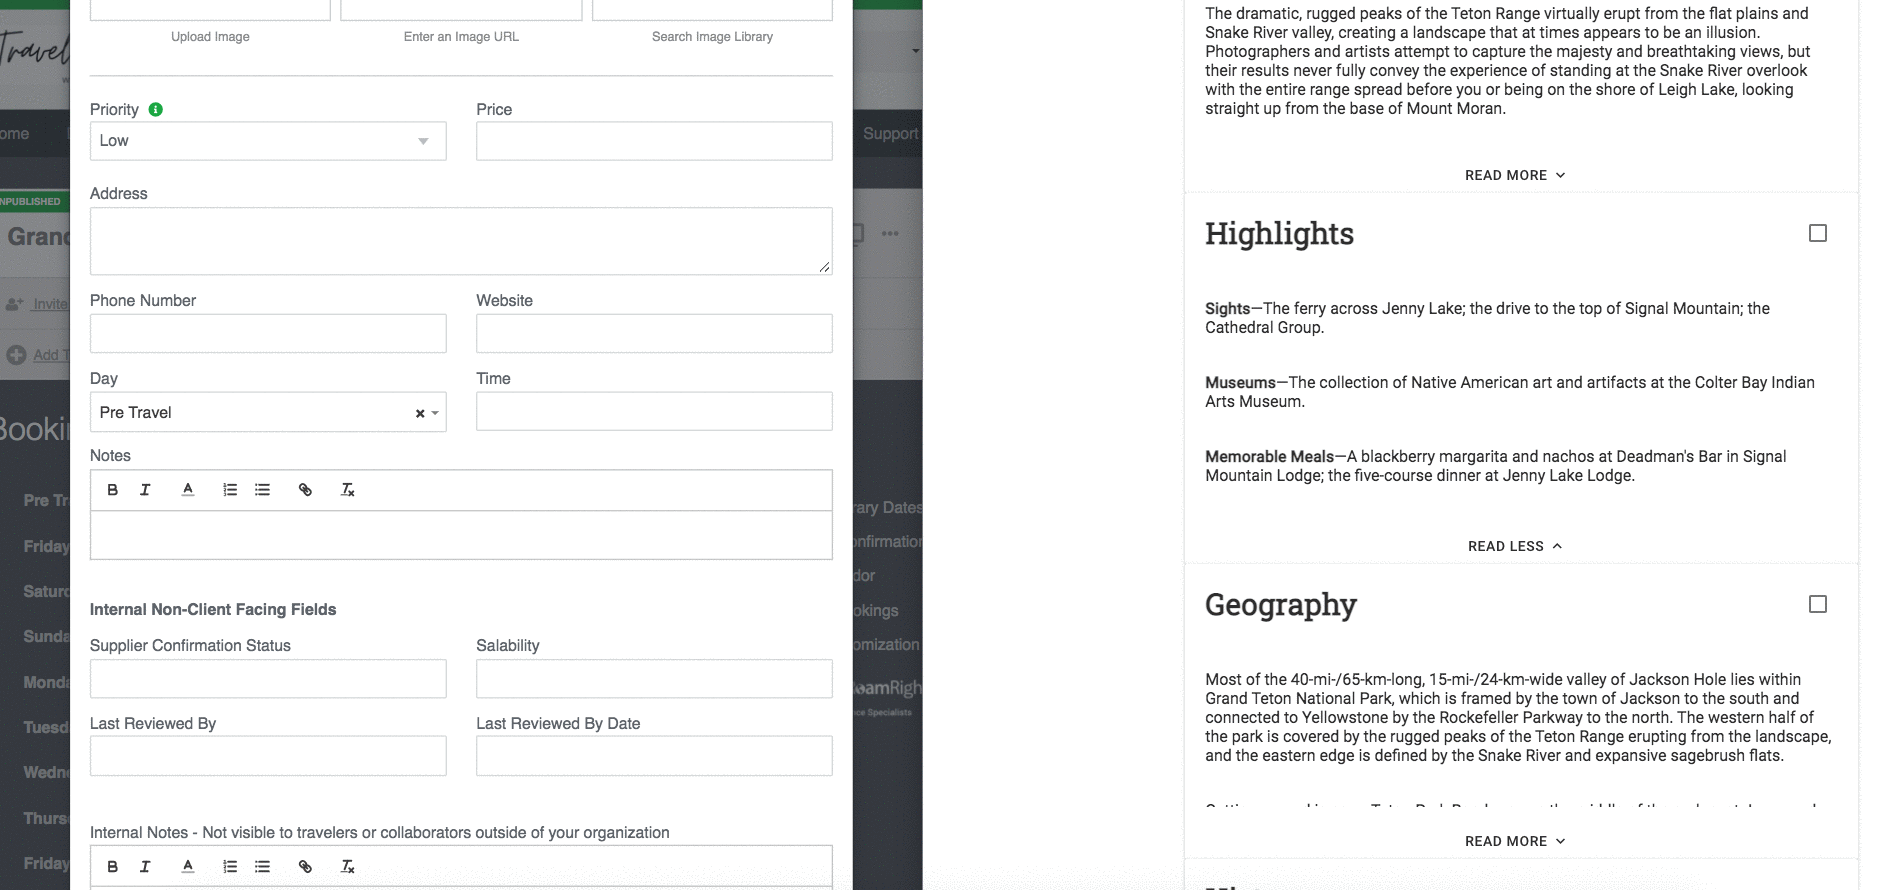
Task: Toggle Italic in Internal Notes toolbar
Action: 145,867
